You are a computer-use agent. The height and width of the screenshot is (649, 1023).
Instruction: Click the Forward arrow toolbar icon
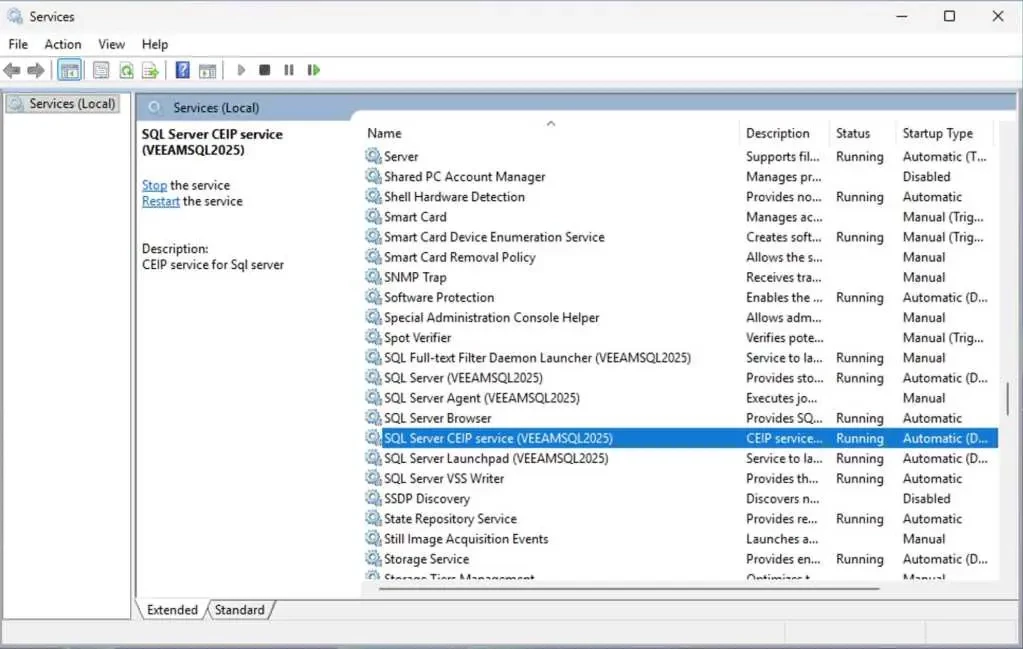pos(36,70)
